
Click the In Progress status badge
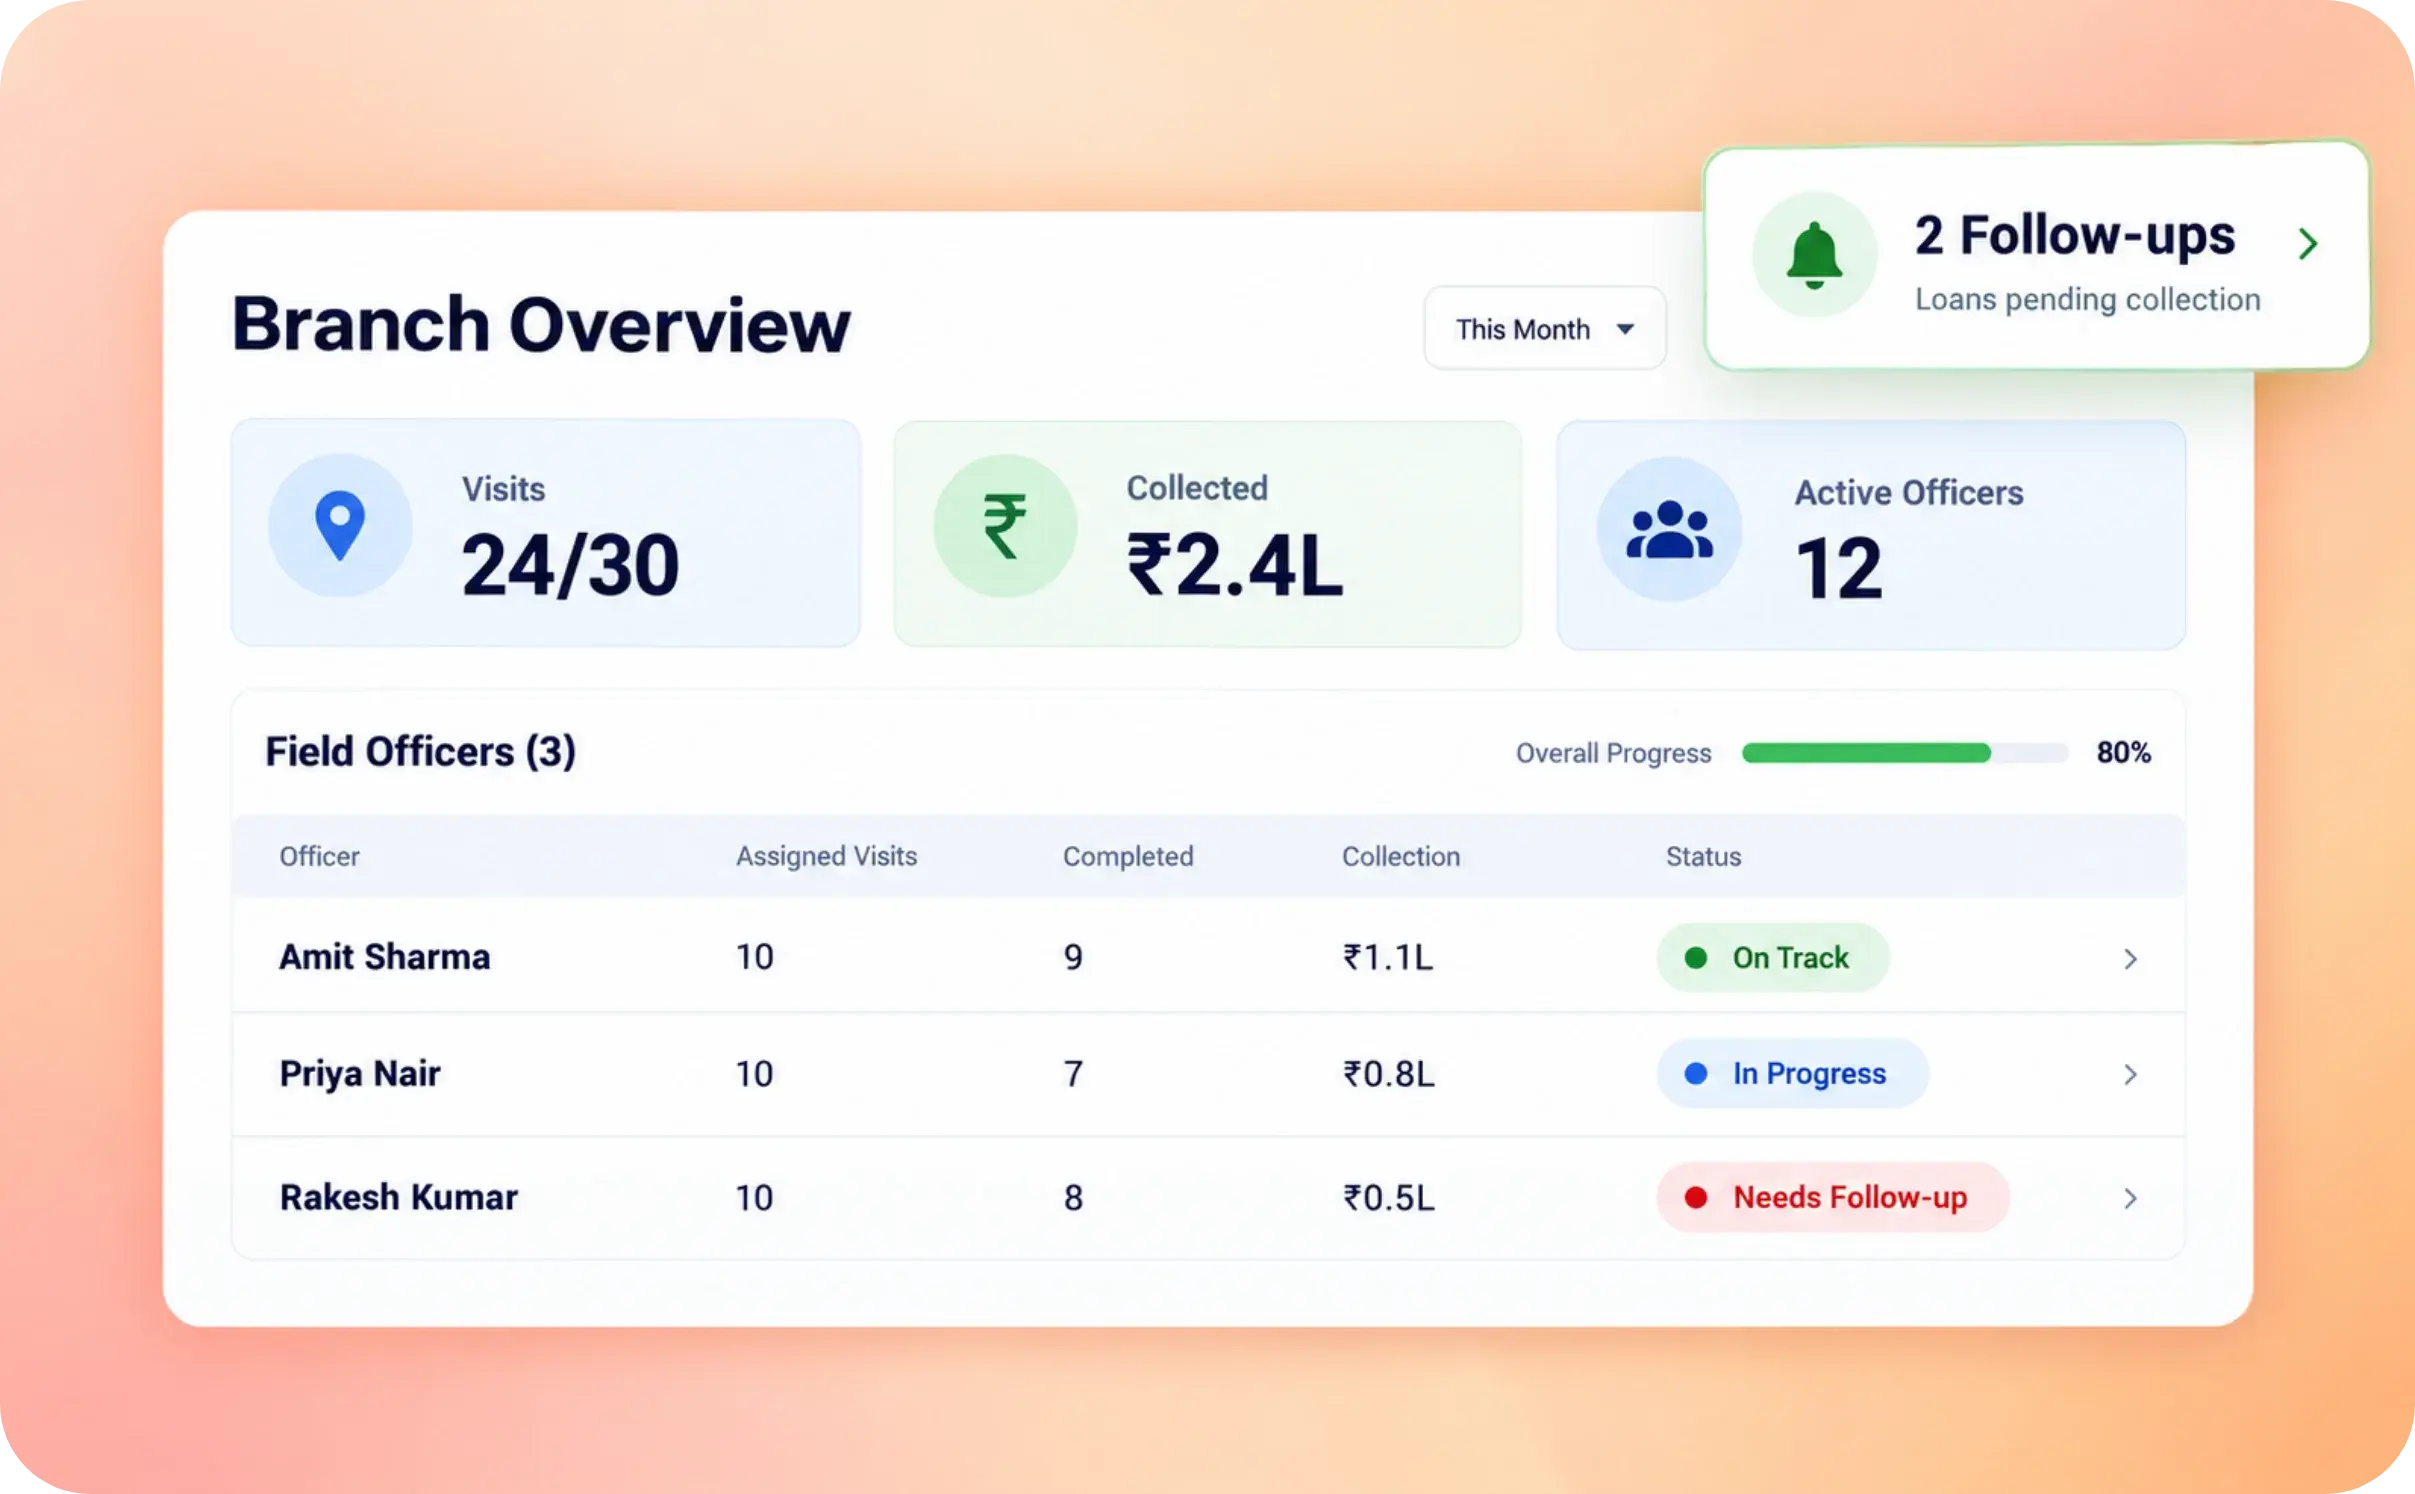click(x=1793, y=1073)
